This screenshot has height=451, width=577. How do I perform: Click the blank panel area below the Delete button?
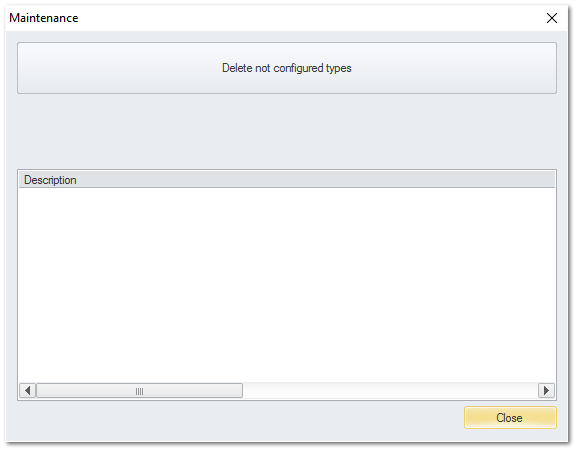287,131
